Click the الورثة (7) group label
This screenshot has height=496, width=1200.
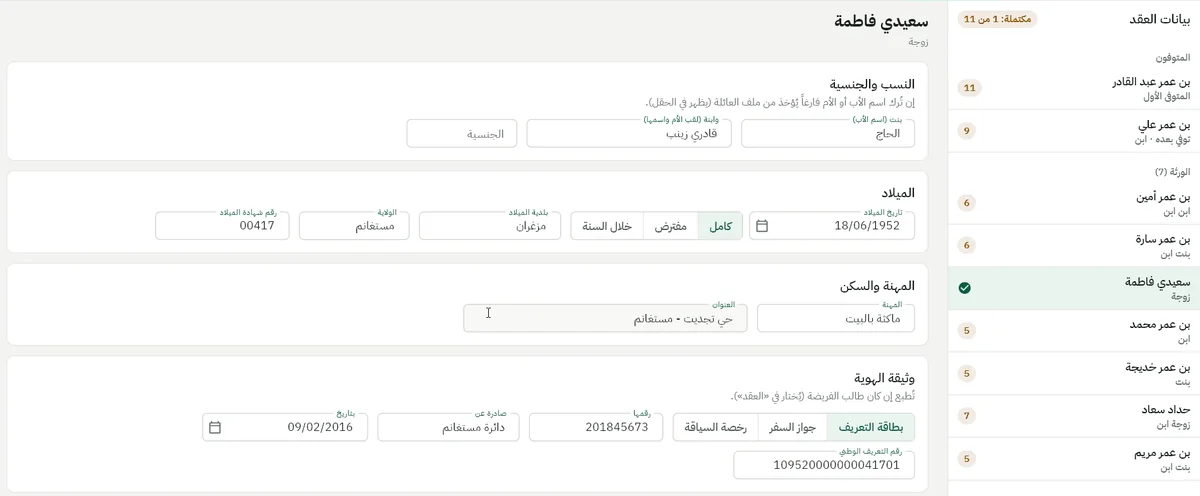[x=1172, y=172]
